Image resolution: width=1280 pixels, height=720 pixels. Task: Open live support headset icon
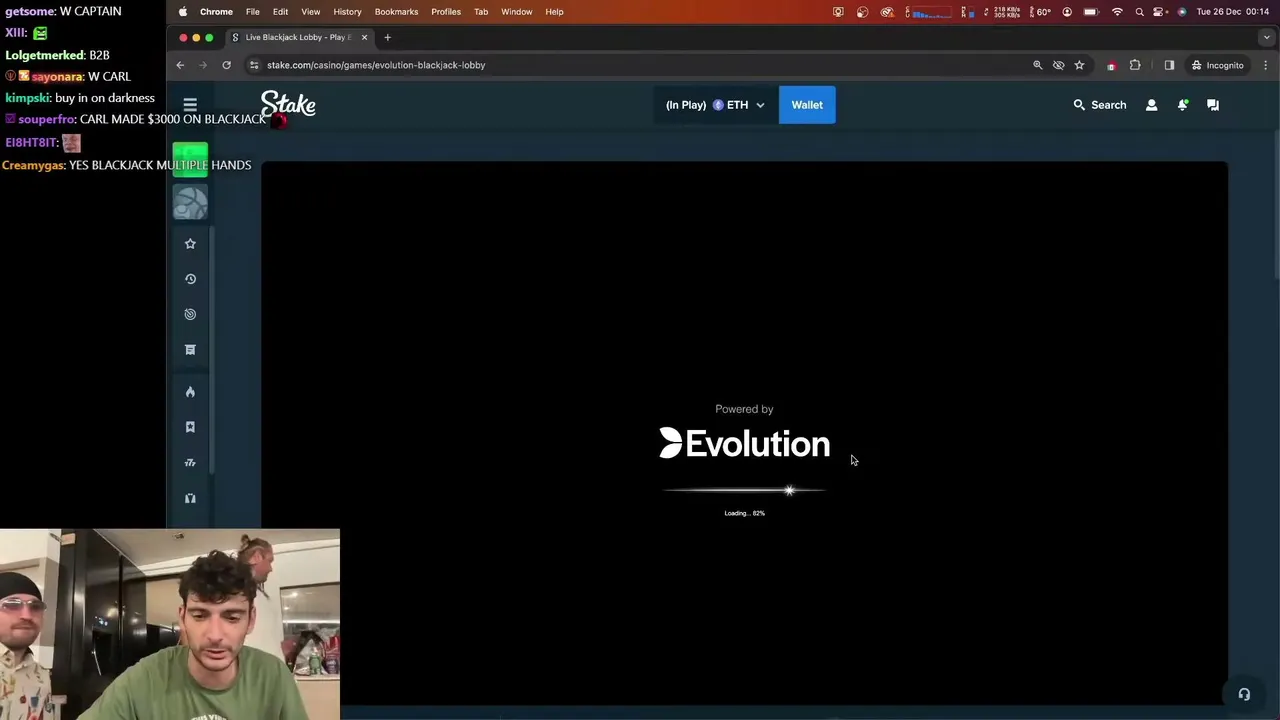(x=1244, y=695)
